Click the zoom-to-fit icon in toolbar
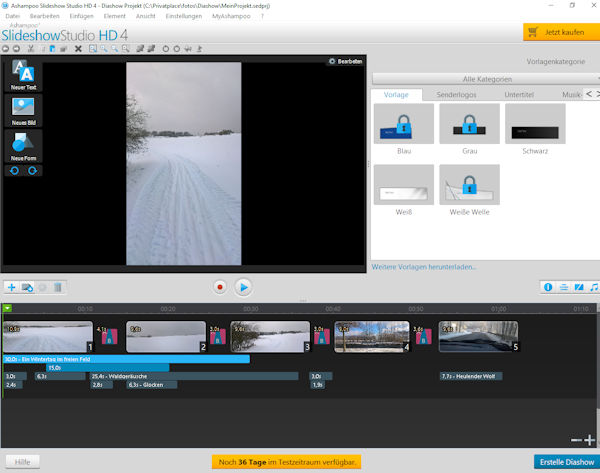 click(x=93, y=49)
